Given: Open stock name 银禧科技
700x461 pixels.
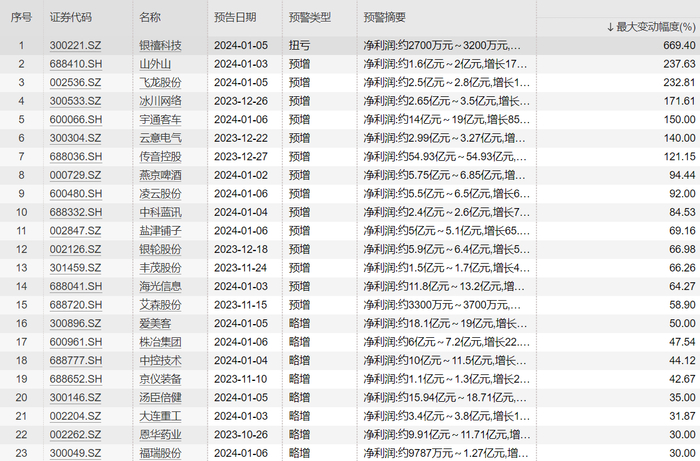Looking at the screenshot, I should (x=161, y=46).
